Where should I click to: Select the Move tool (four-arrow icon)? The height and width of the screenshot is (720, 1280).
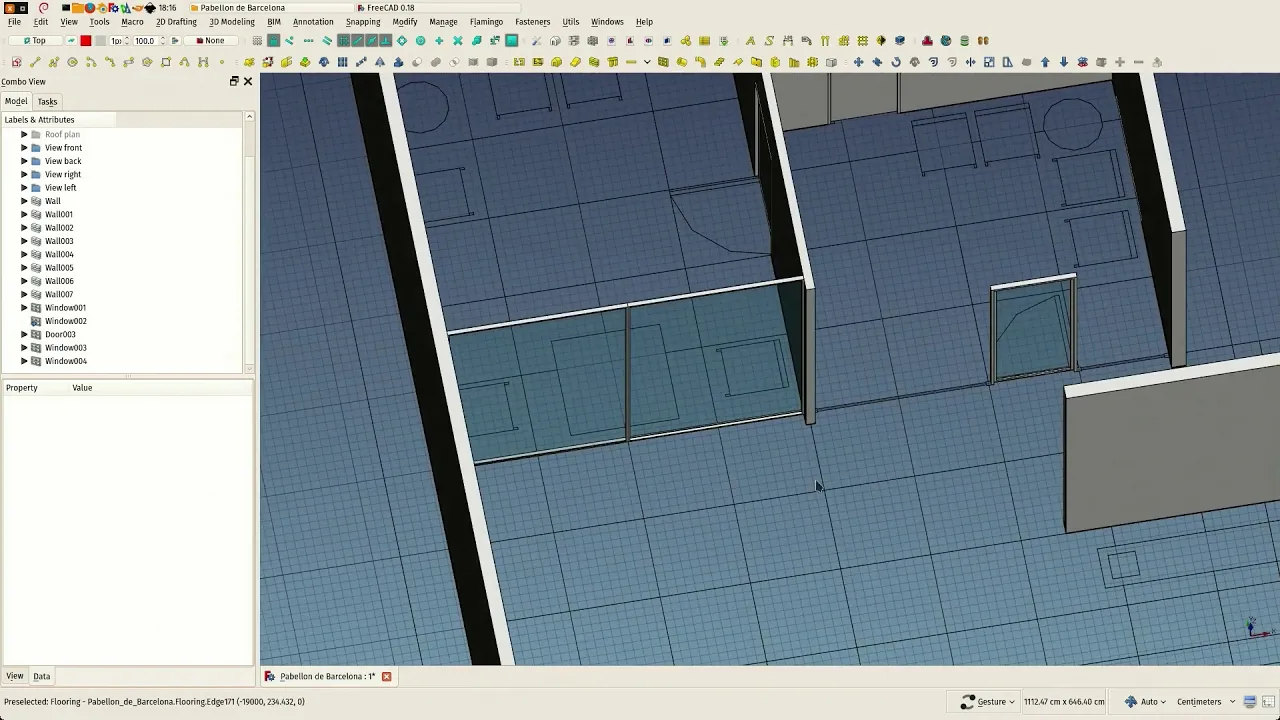click(858, 62)
